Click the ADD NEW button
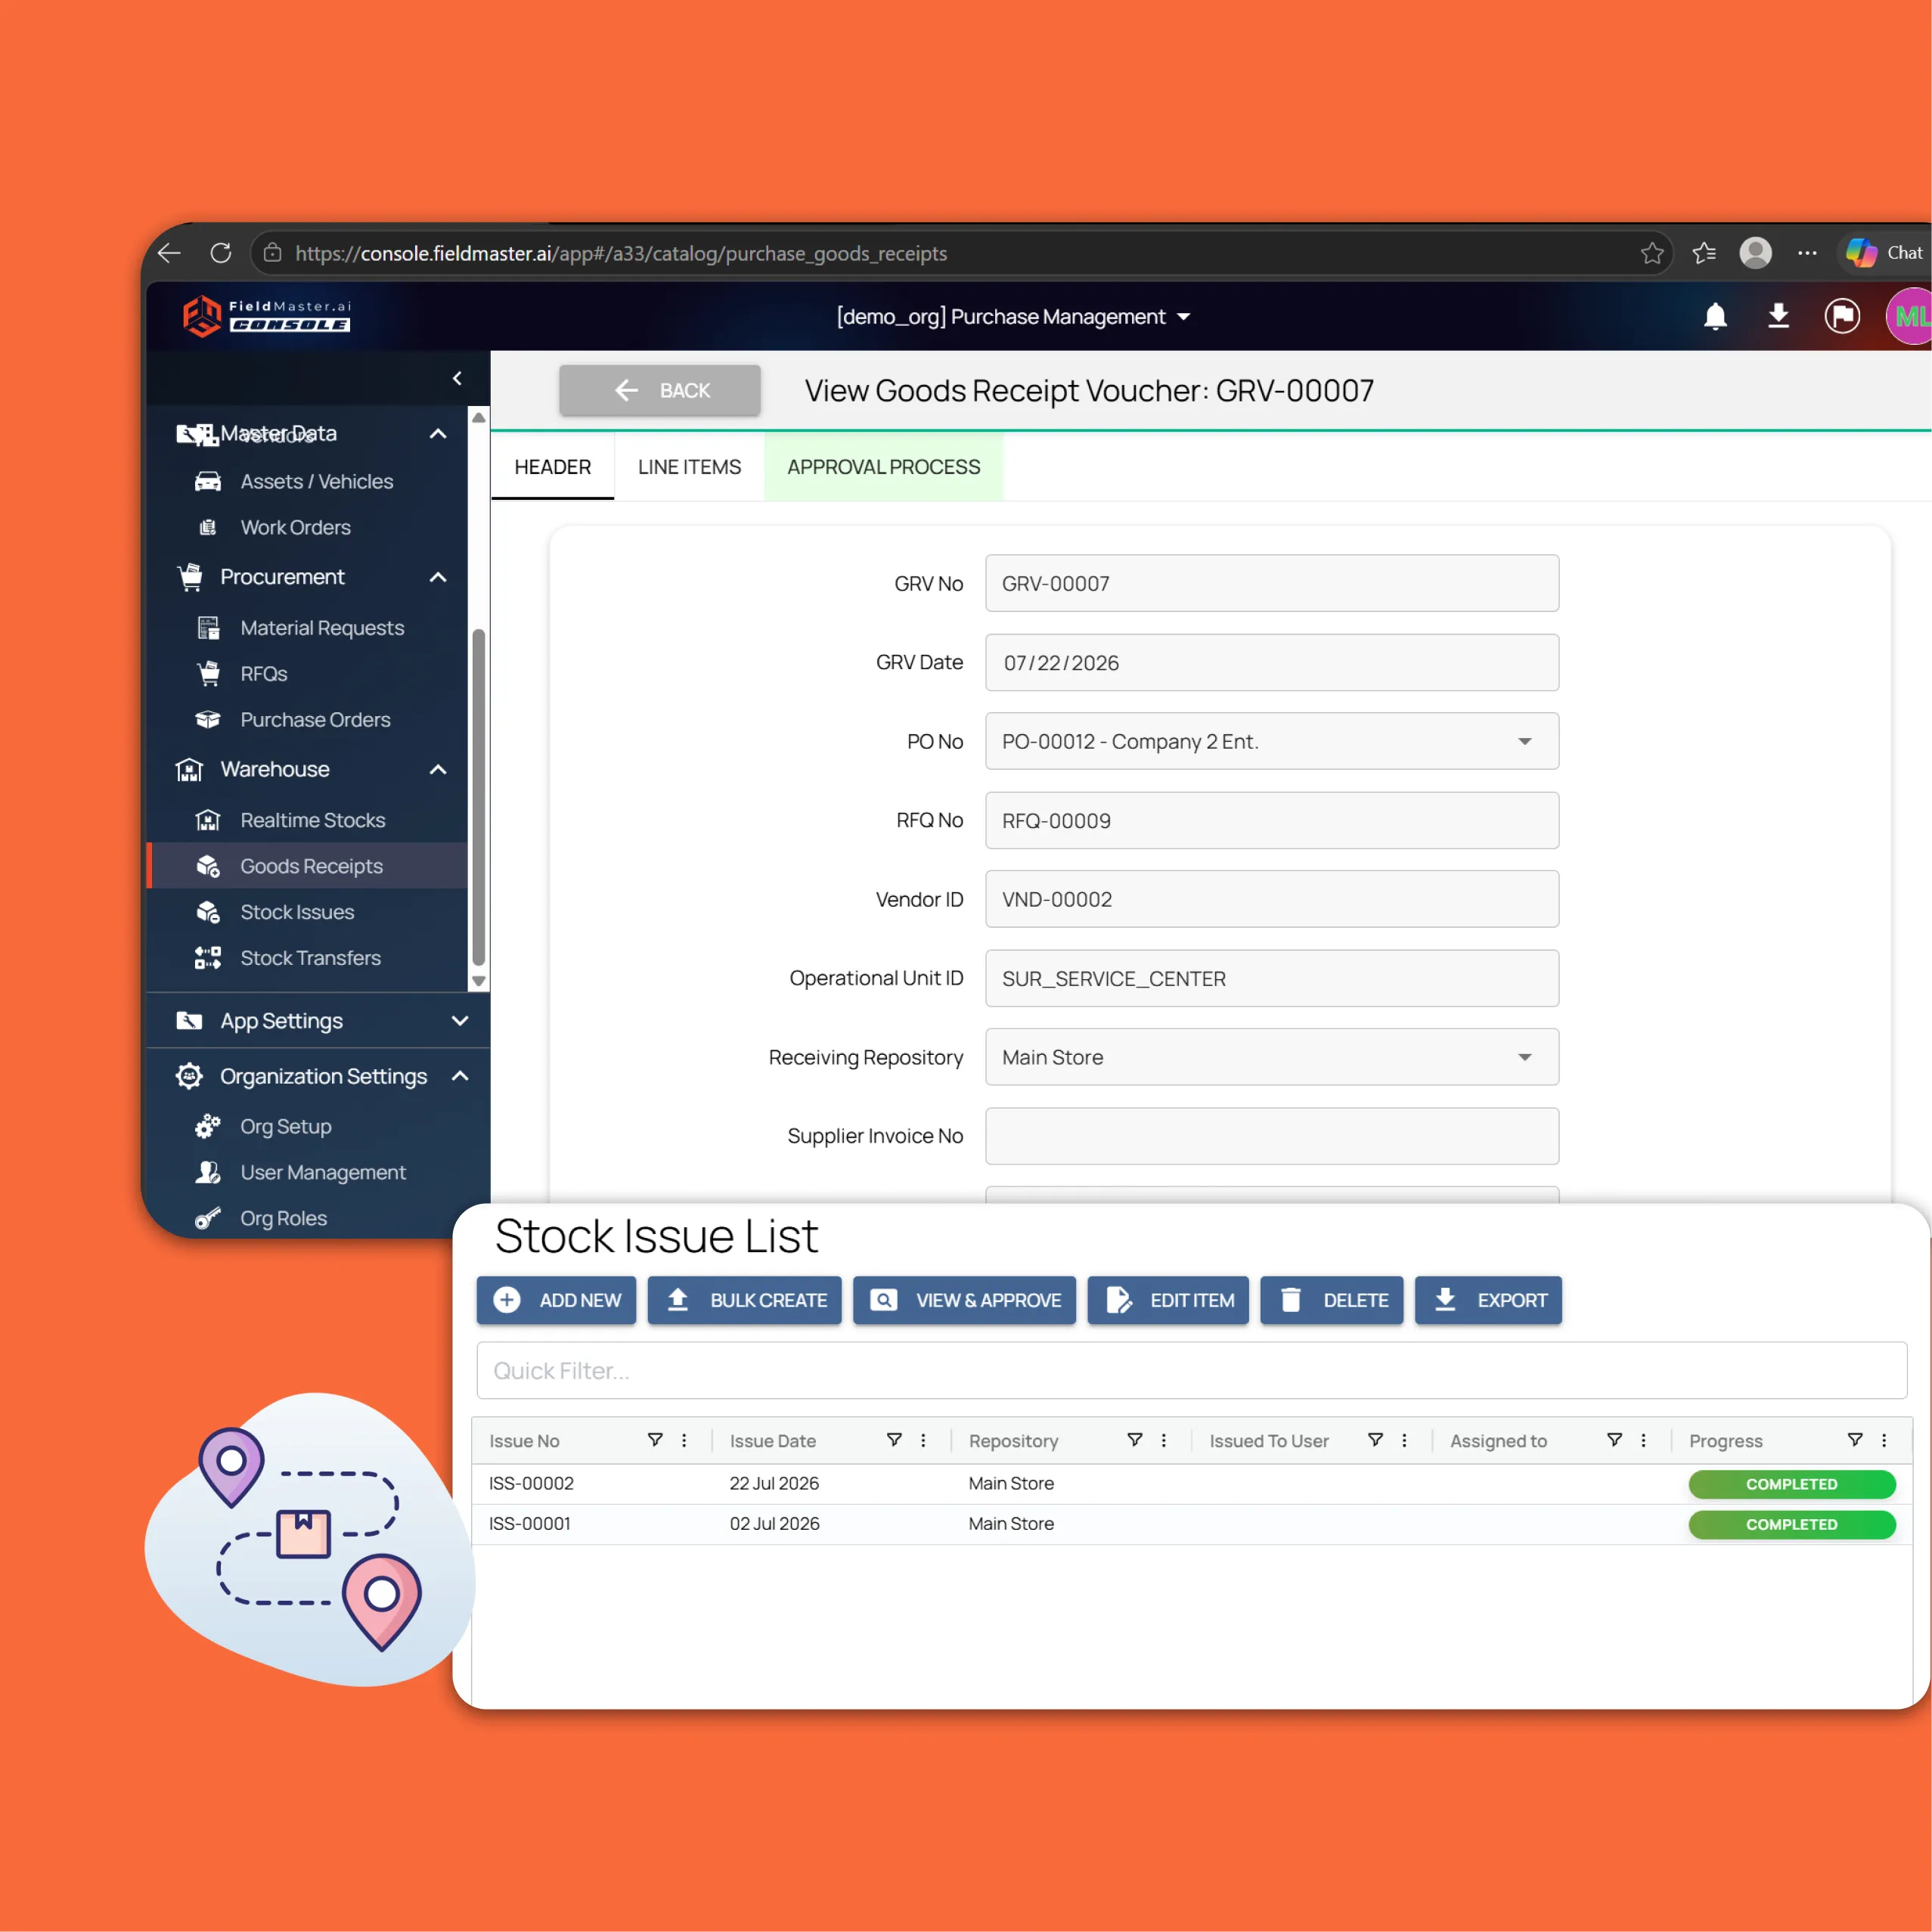Viewport: 1932px width, 1932px height. (x=556, y=1300)
